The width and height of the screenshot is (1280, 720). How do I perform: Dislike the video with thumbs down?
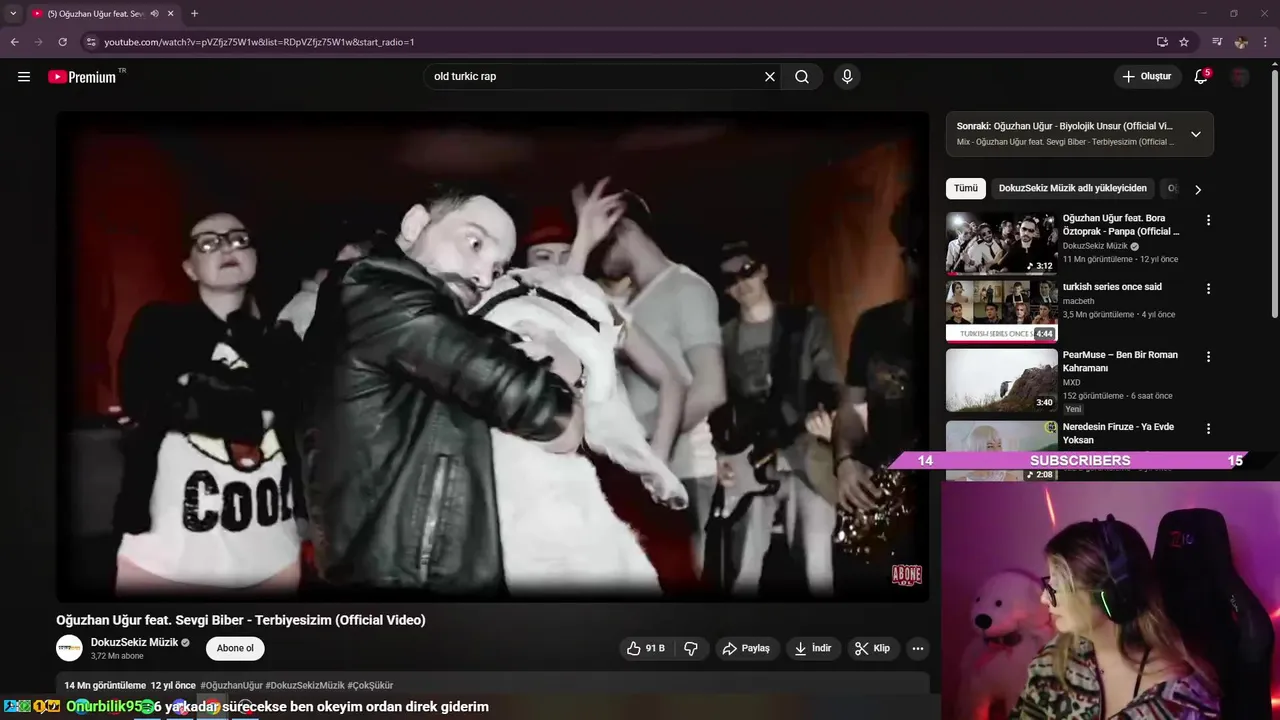point(691,648)
